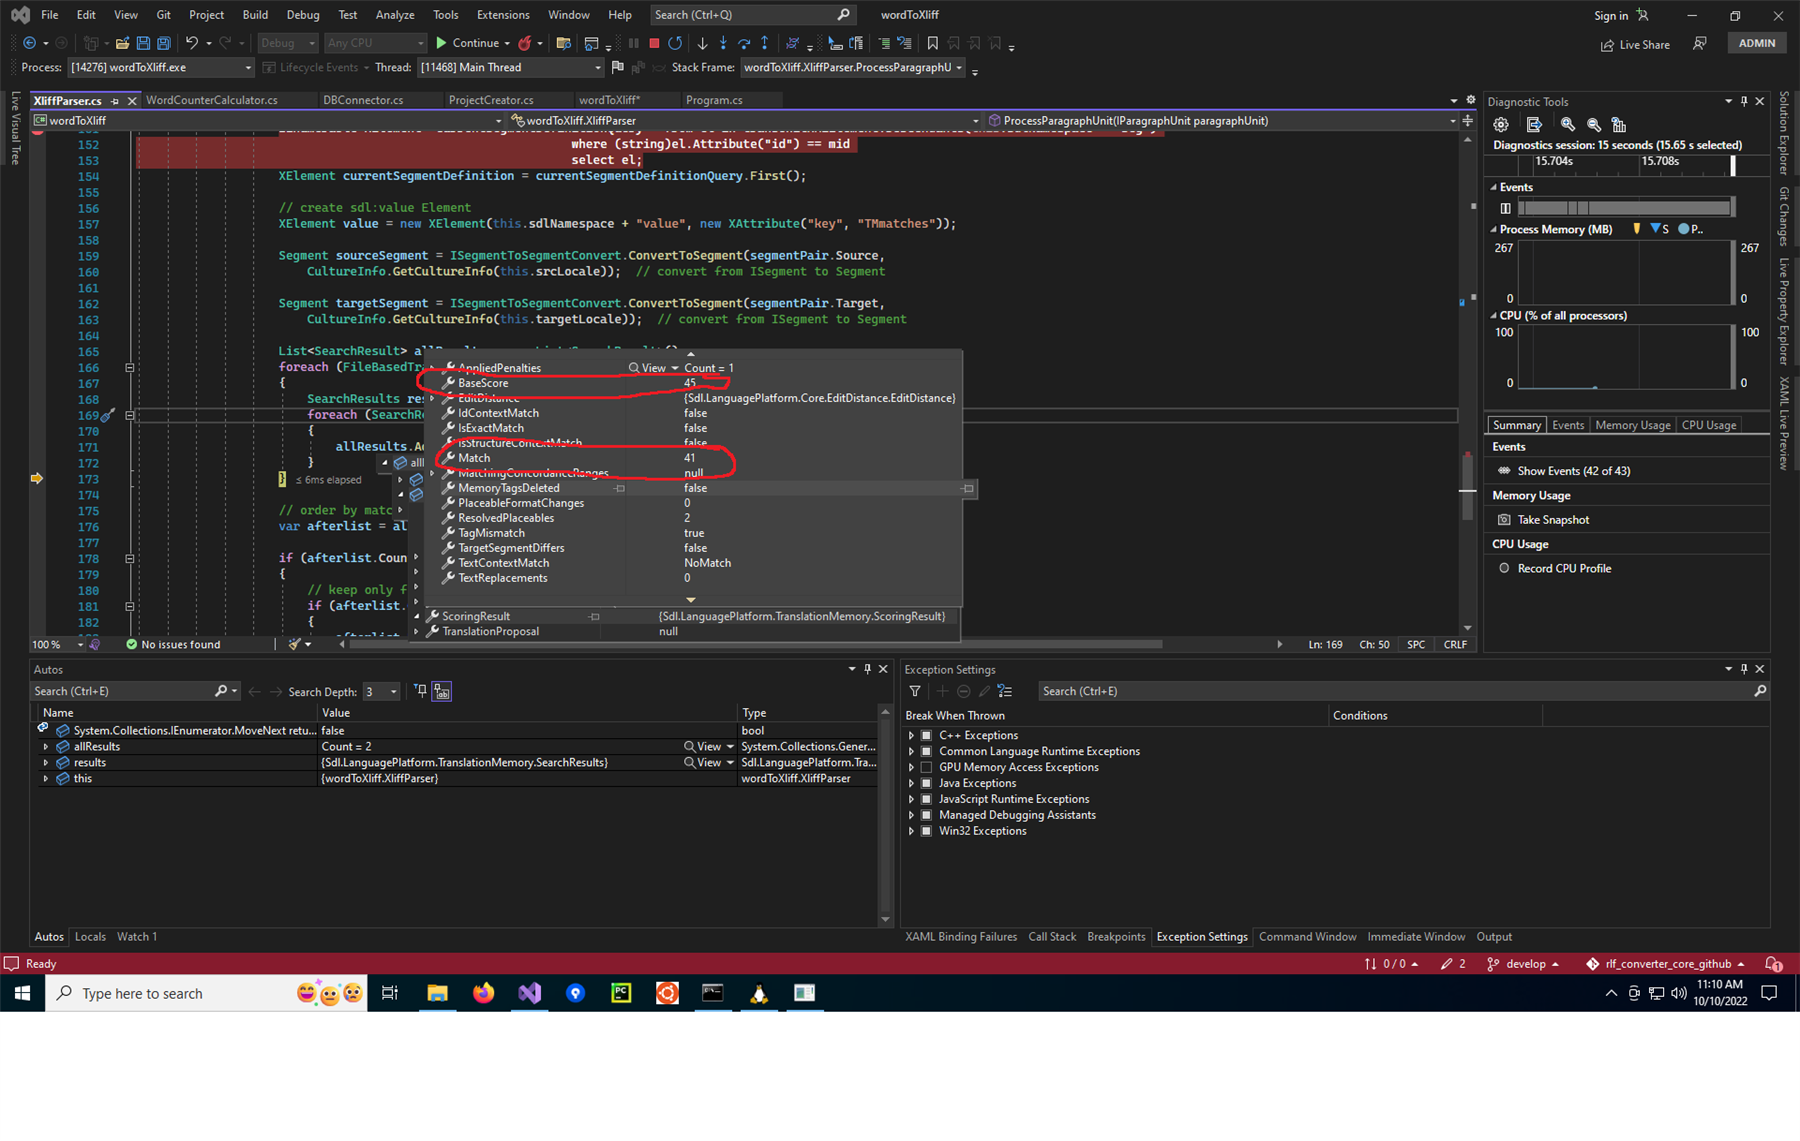Screen dimensions: 1800x1141
Task: Stop debugging with the red square icon
Action: 654,43
